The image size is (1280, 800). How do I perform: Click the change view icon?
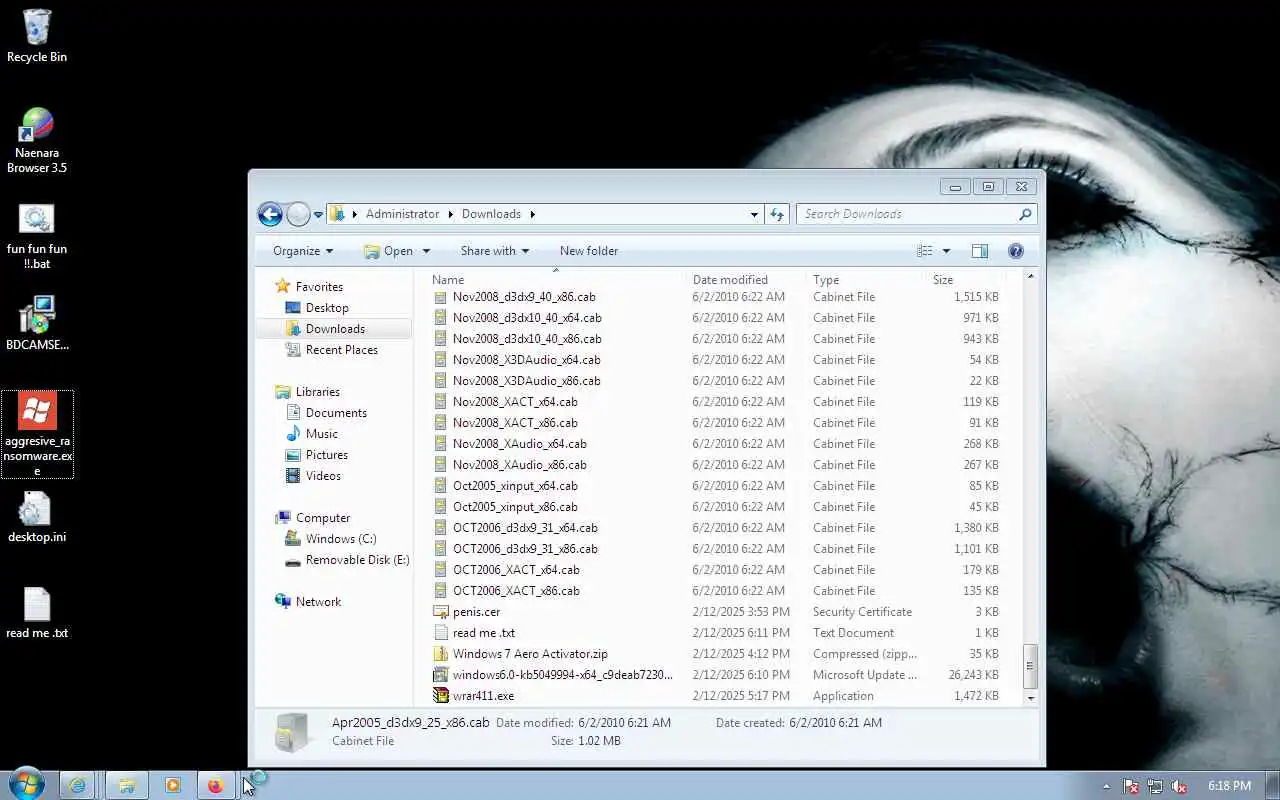click(x=925, y=251)
